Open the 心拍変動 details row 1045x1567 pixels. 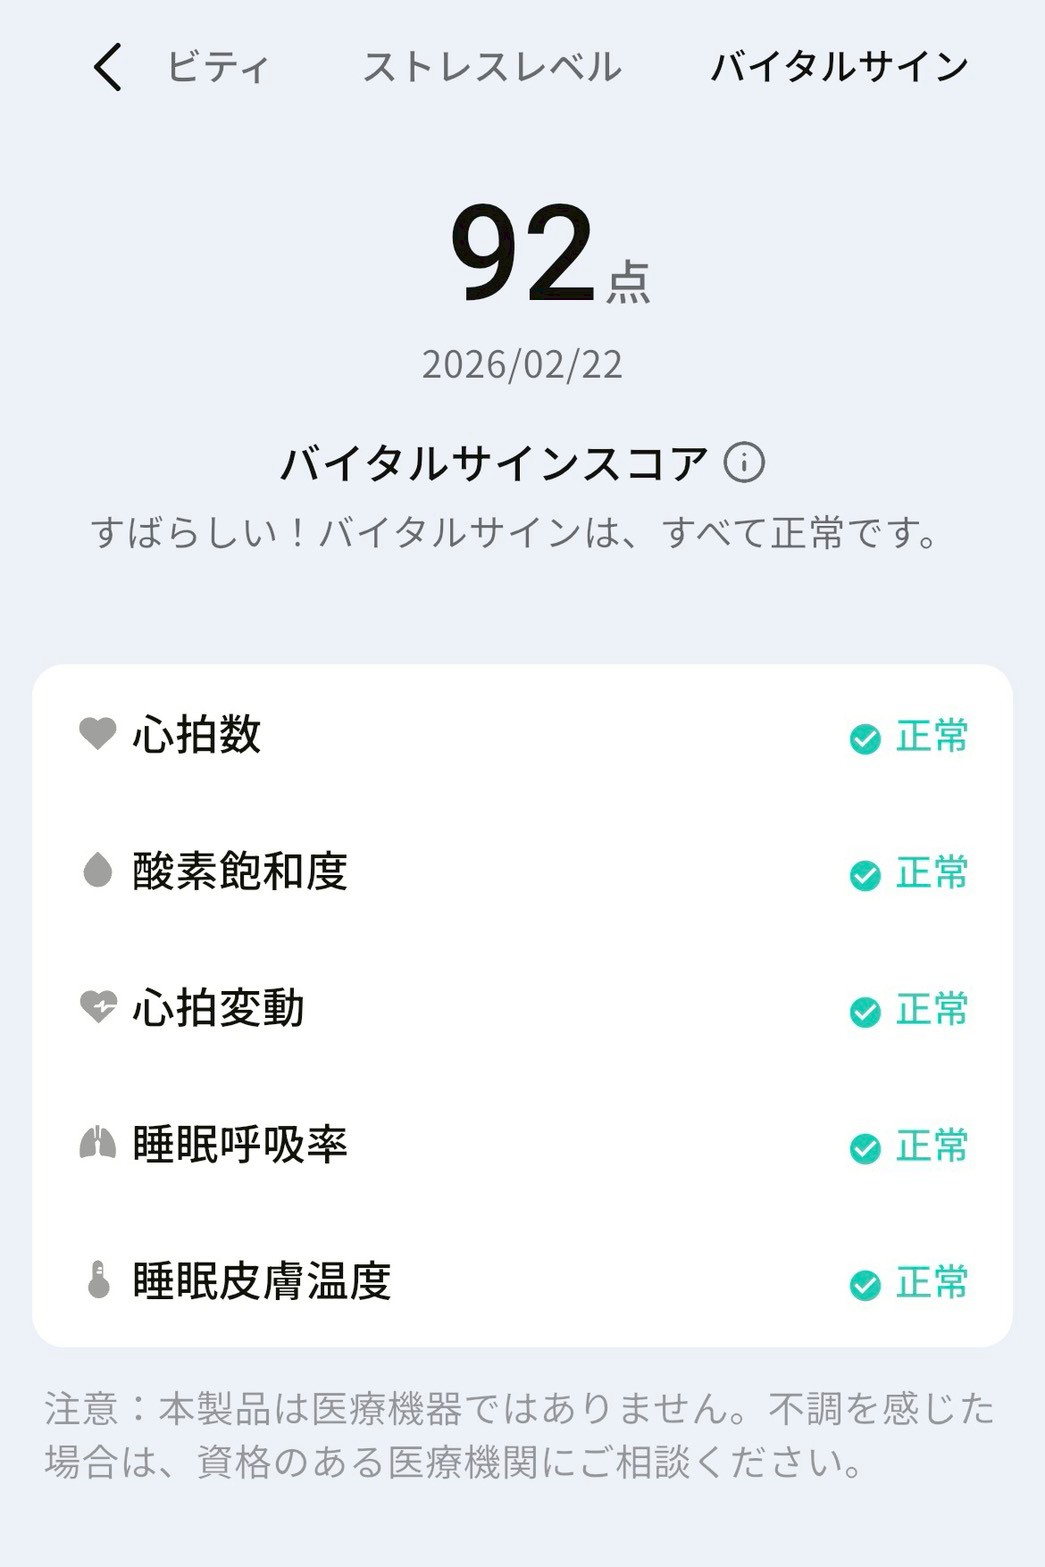click(522, 1009)
